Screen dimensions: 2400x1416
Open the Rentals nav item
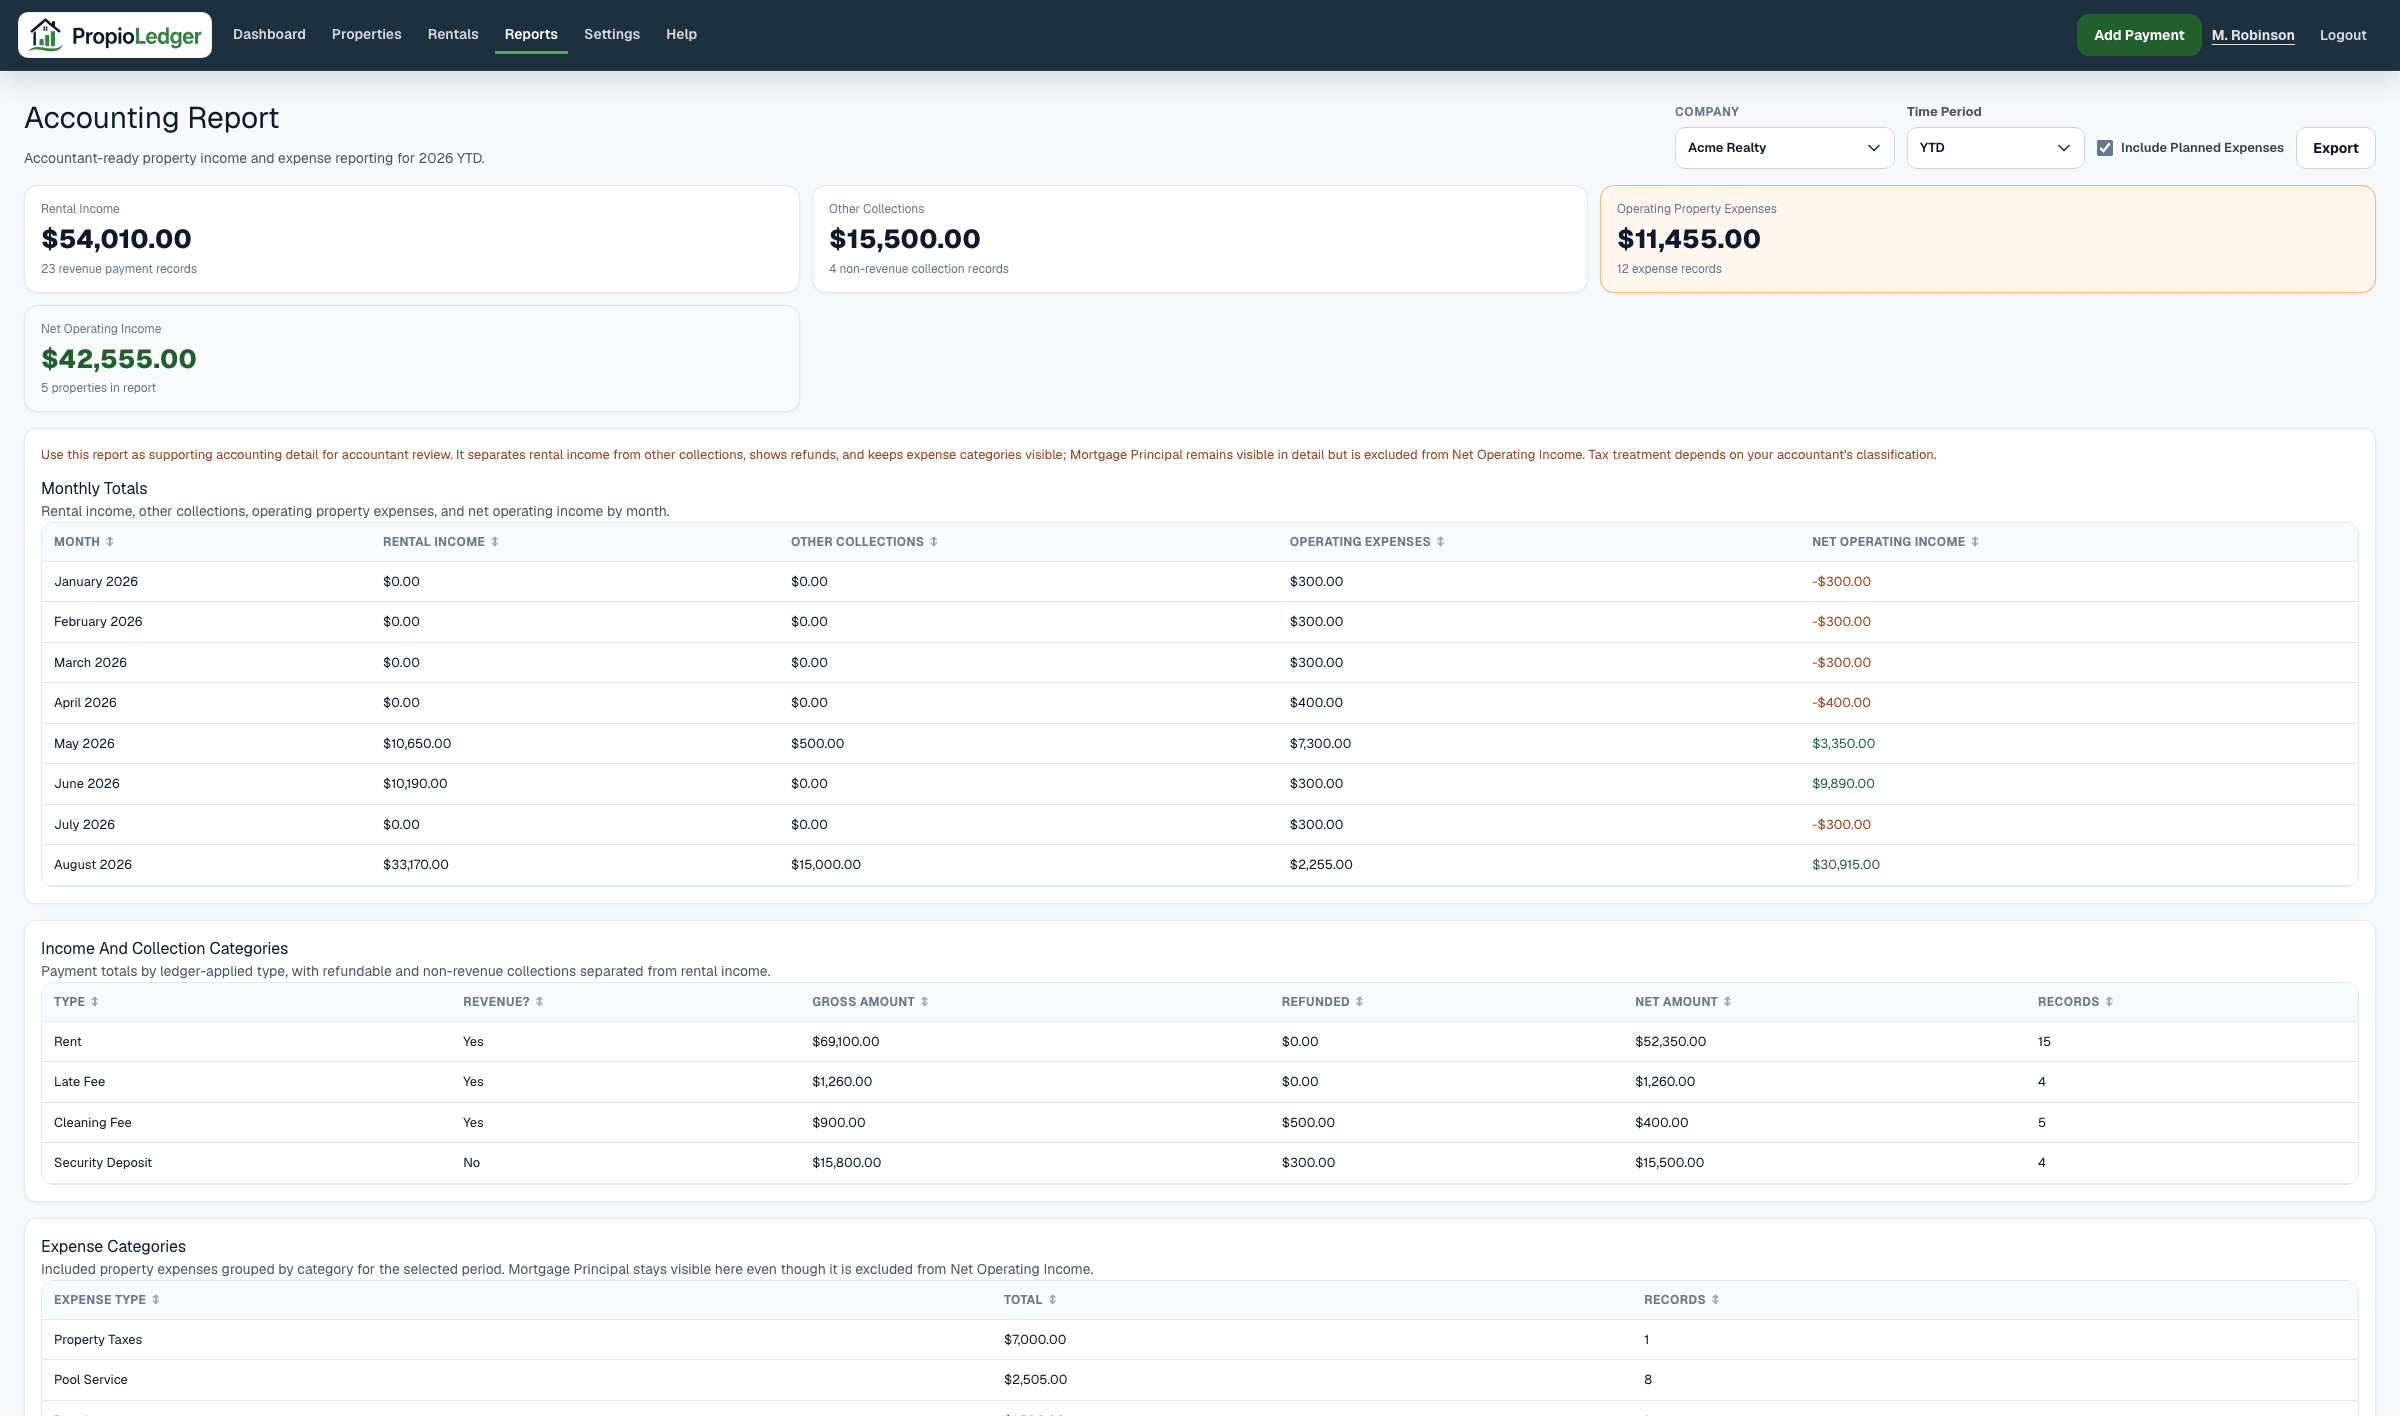[453, 34]
